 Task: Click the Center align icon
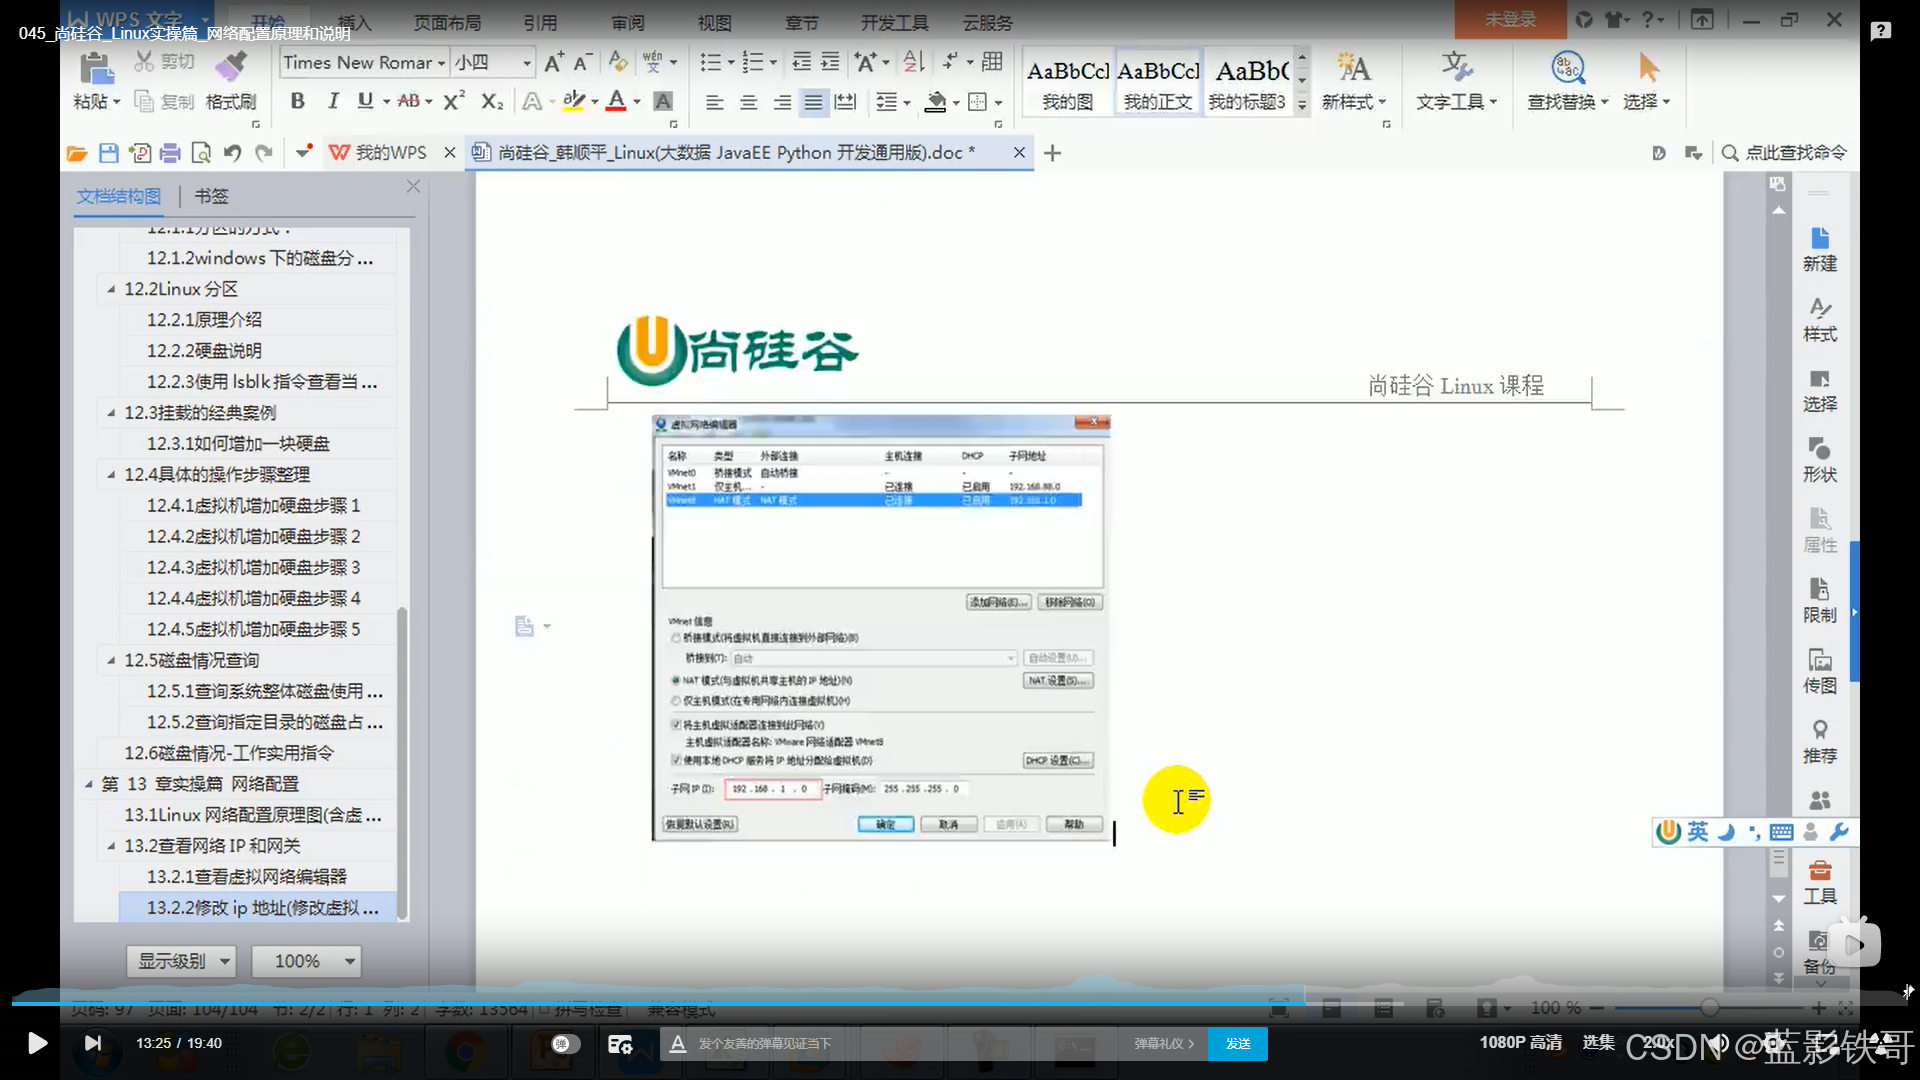[748, 102]
